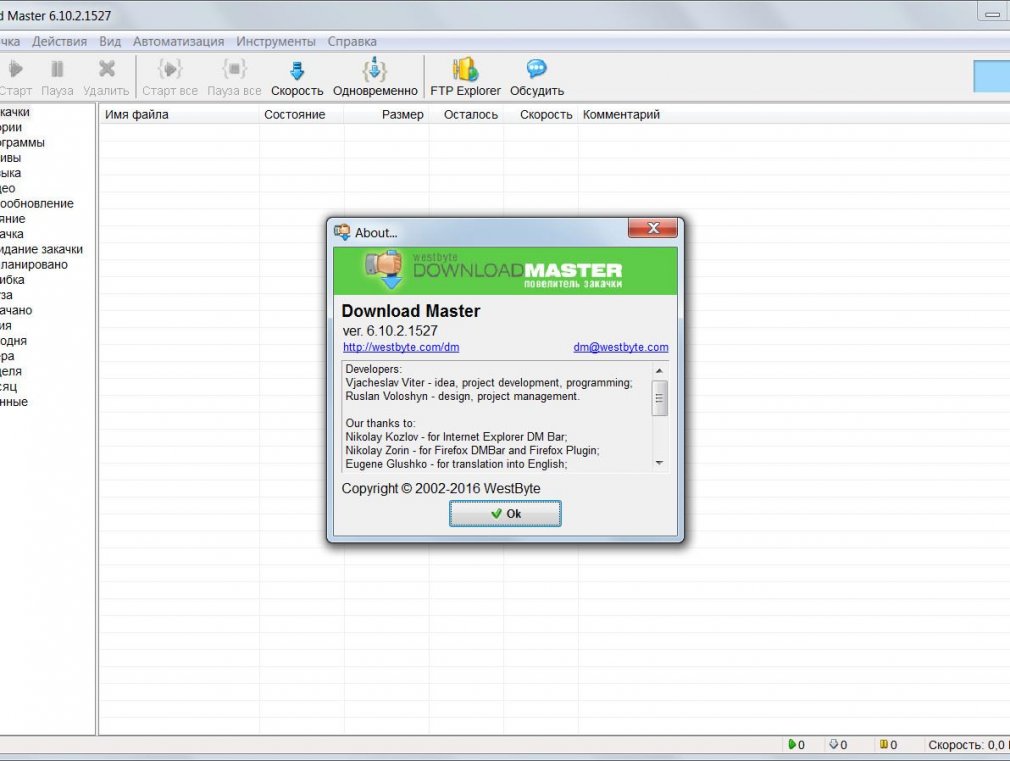Image resolution: width=1010 pixels, height=761 pixels.
Task: Click the Eugene Glushko credits line
Action: (456, 464)
